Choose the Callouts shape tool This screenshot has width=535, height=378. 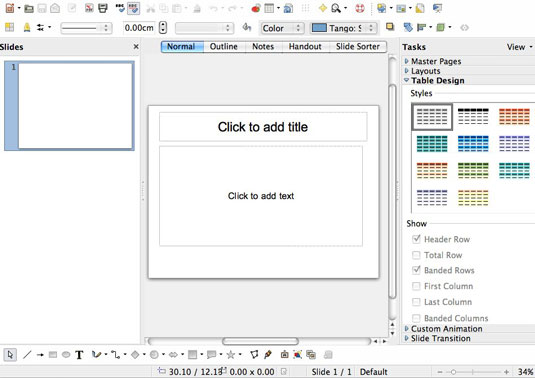click(x=212, y=355)
